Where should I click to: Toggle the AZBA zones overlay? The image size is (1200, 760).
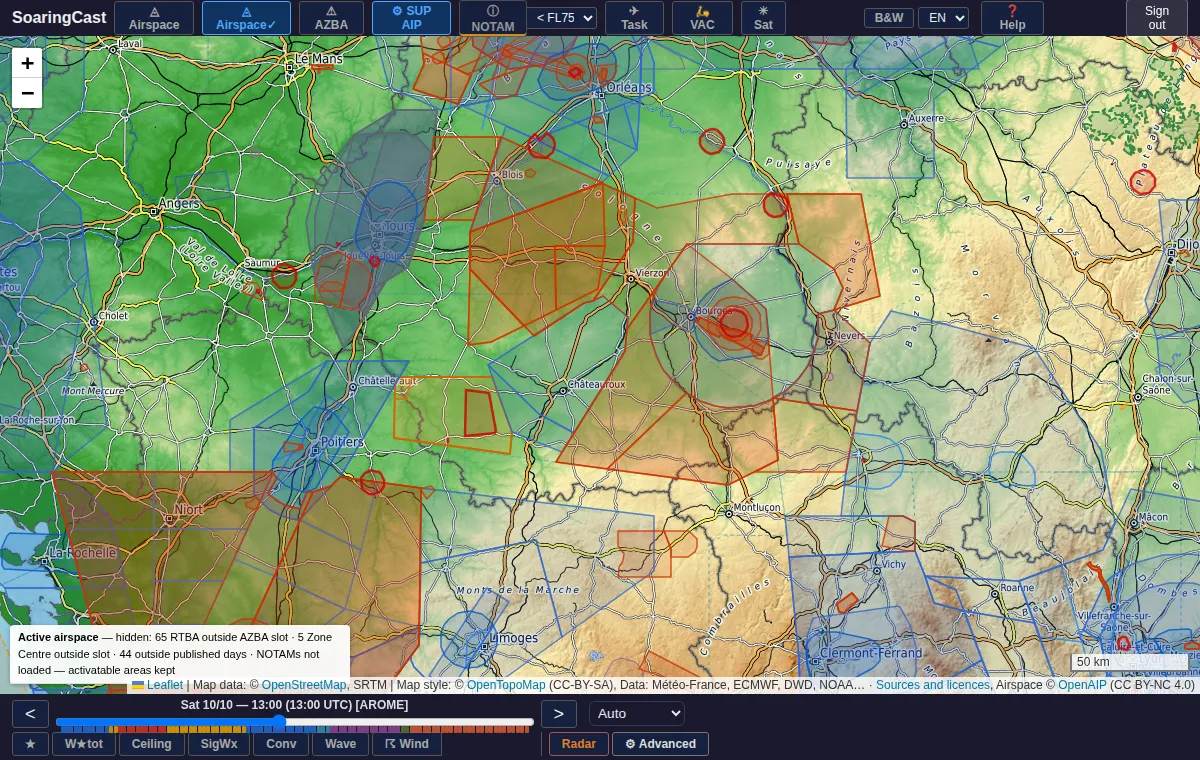point(331,18)
